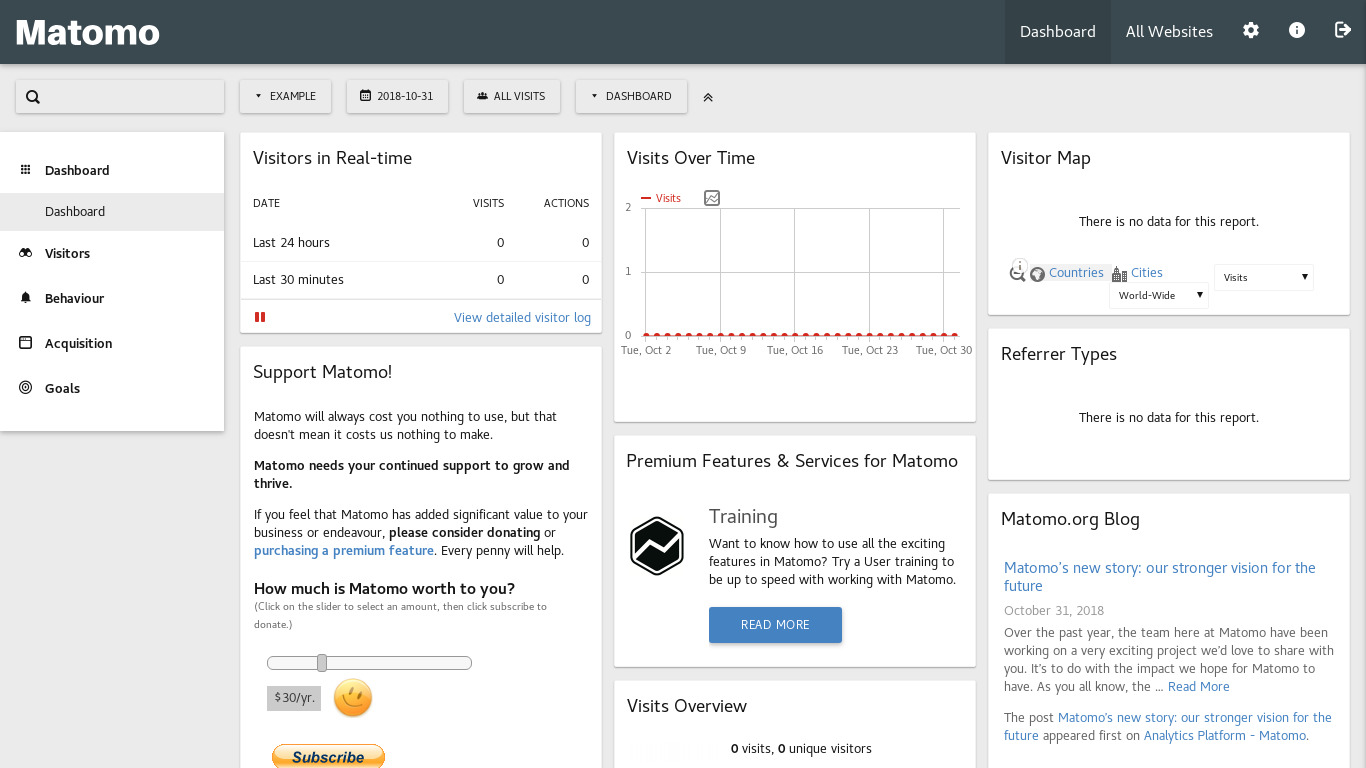
Task: Pause the real-time visitor updates
Action: (x=260, y=317)
